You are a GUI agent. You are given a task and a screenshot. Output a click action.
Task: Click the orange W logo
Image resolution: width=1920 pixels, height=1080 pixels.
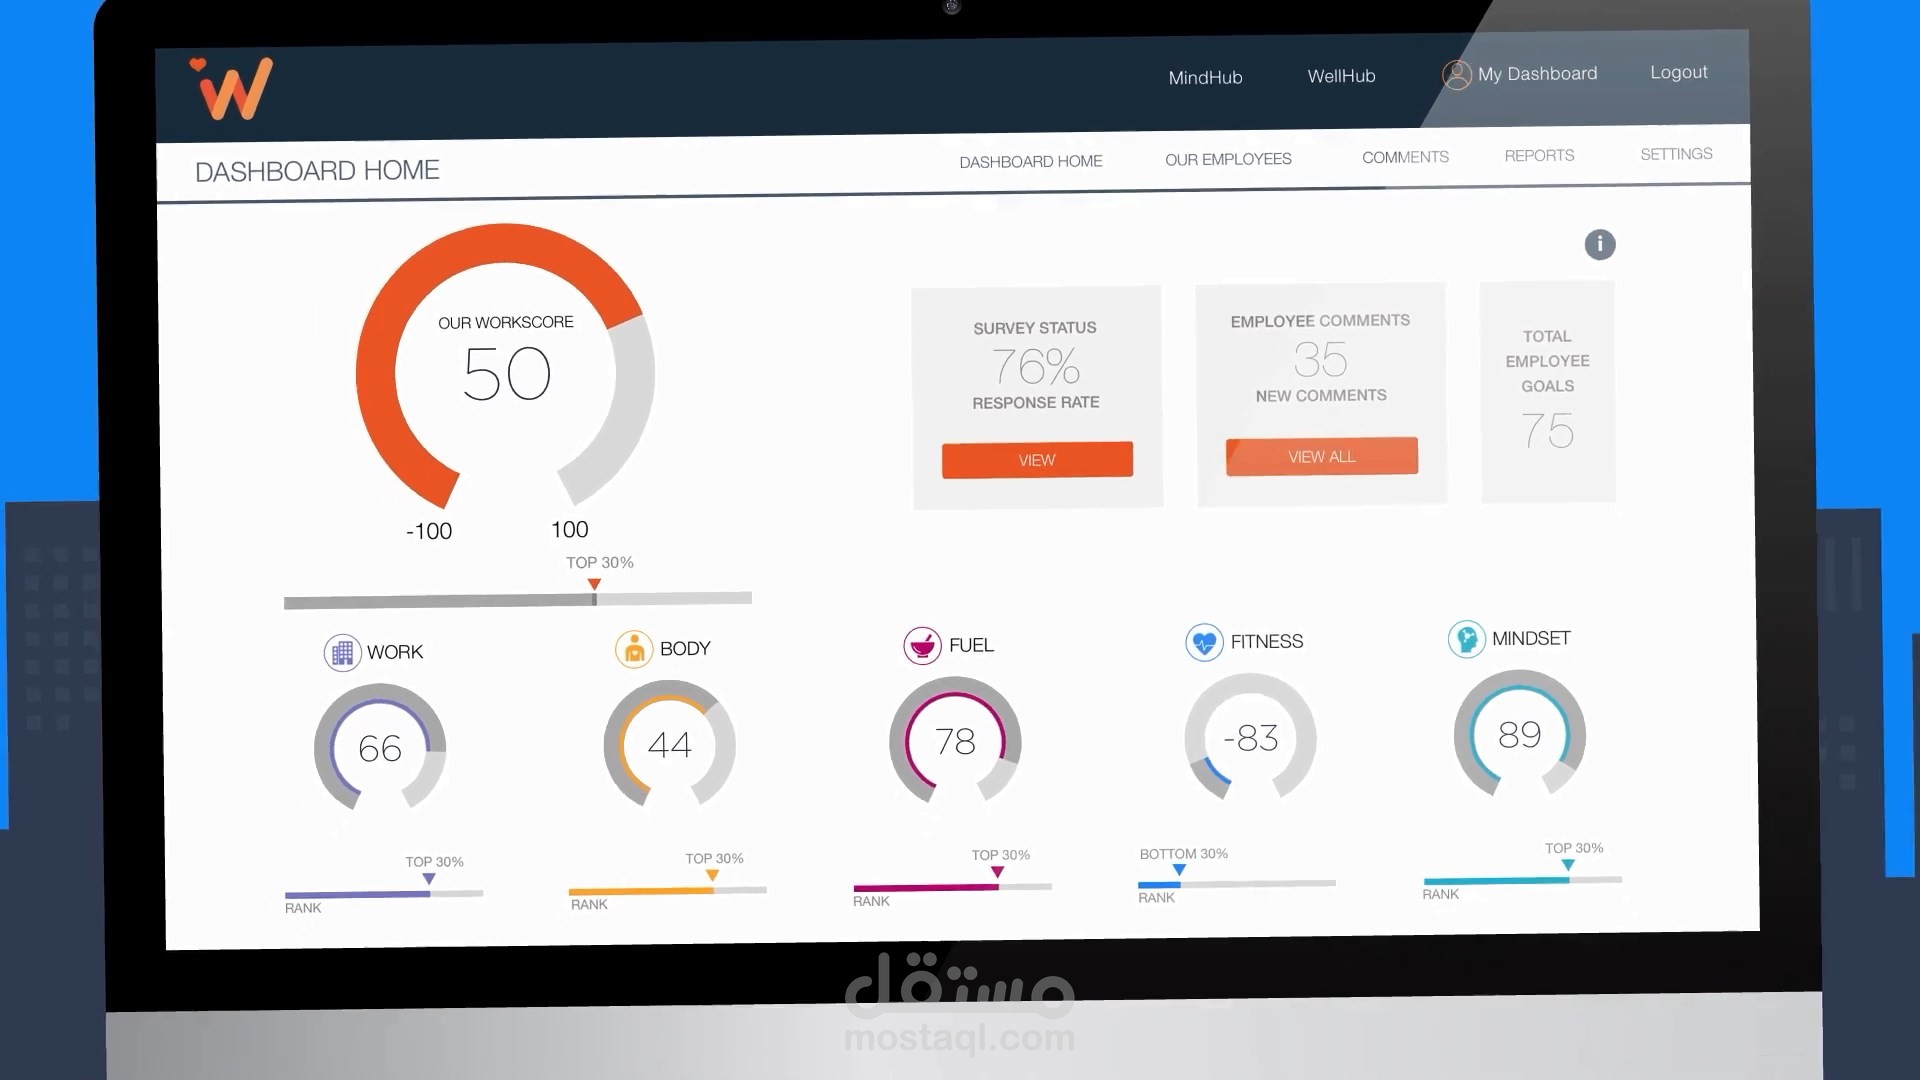(234, 89)
